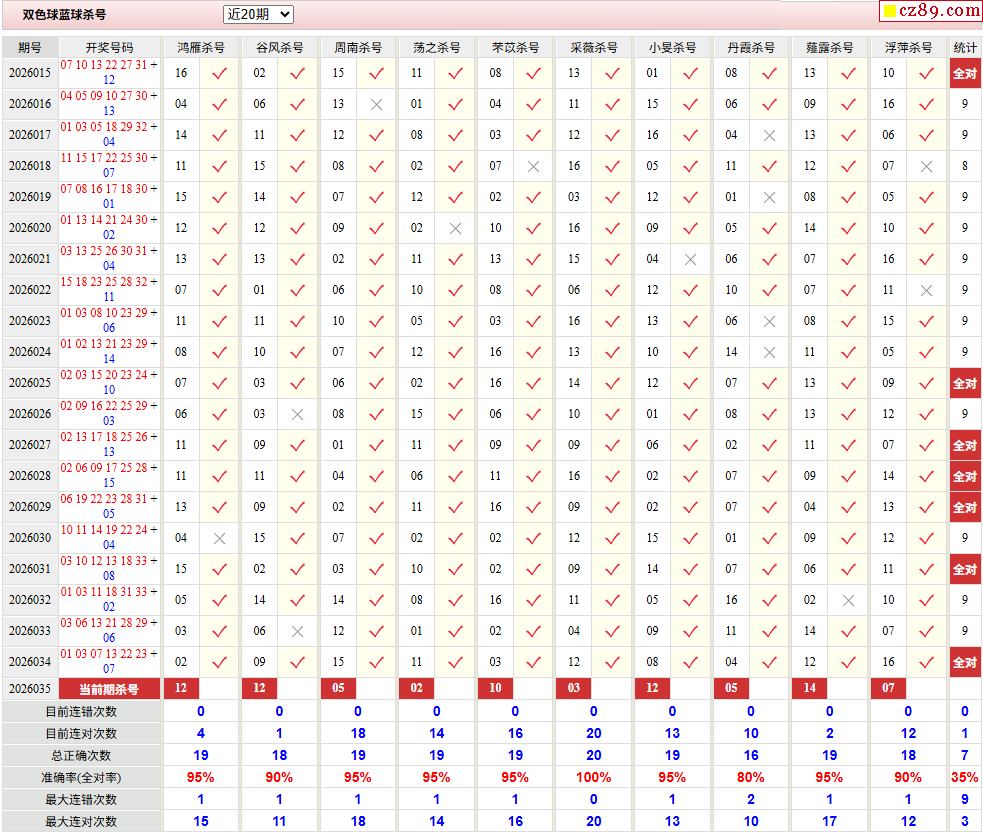Click the X mark for 薤露杀号 in row 2026032

pos(848,600)
